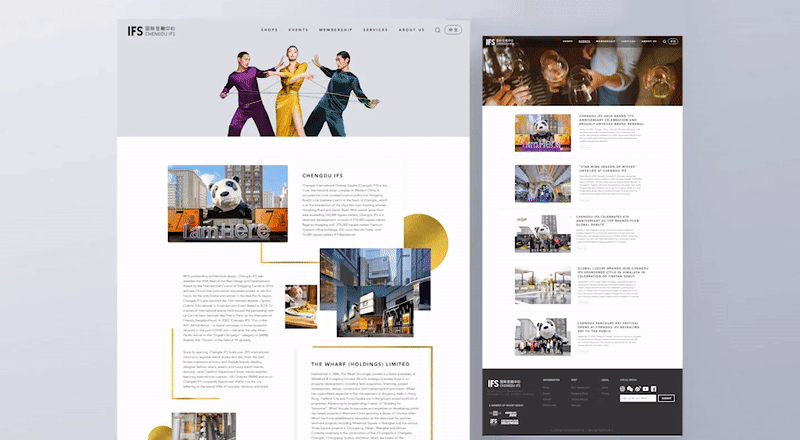Open Services in the Events page navigation

click(x=628, y=41)
